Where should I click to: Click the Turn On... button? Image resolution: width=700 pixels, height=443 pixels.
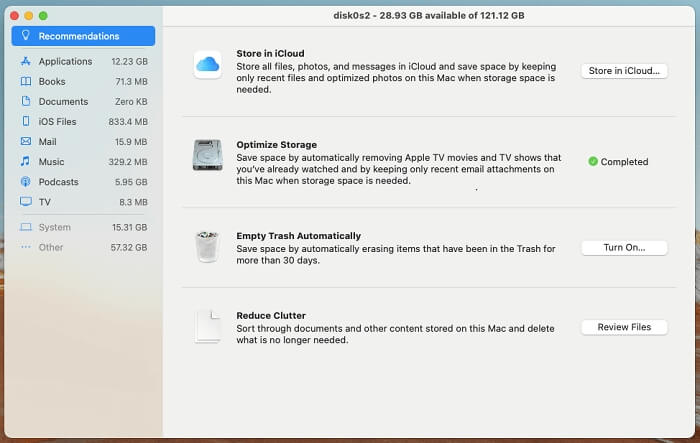click(624, 247)
